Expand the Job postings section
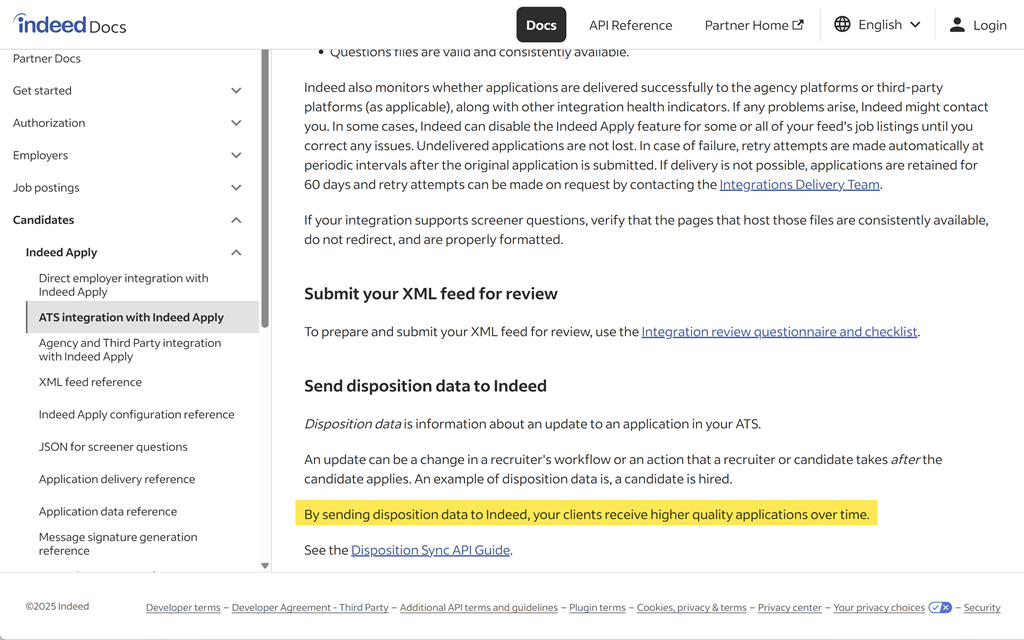 [x=236, y=188]
